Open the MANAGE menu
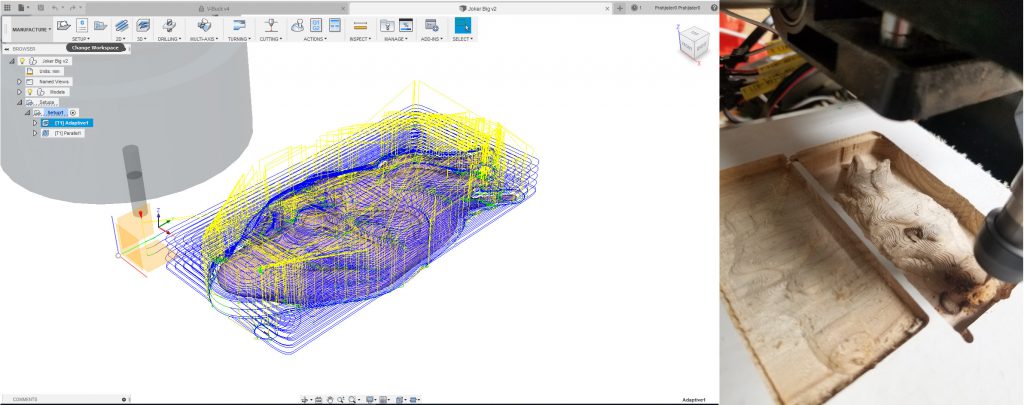Image resolution: width=1024 pixels, height=405 pixels. point(396,39)
